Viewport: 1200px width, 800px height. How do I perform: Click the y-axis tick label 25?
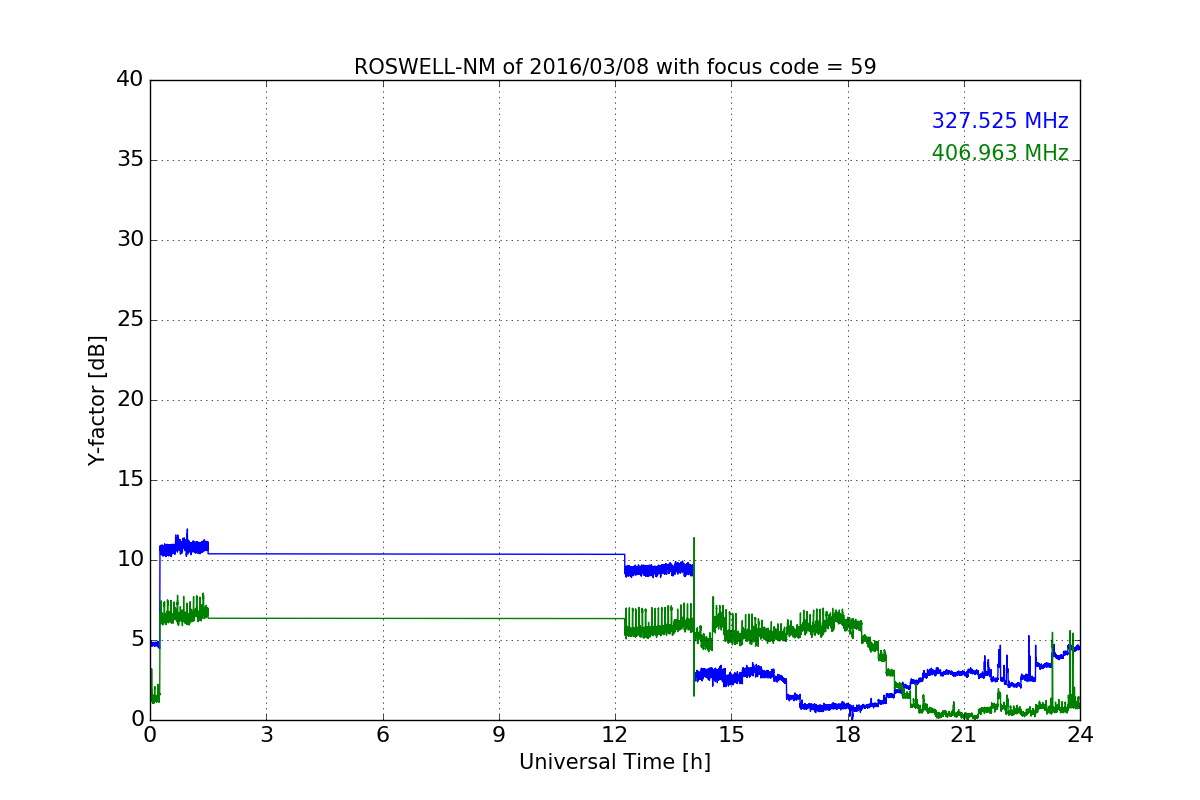[130, 320]
